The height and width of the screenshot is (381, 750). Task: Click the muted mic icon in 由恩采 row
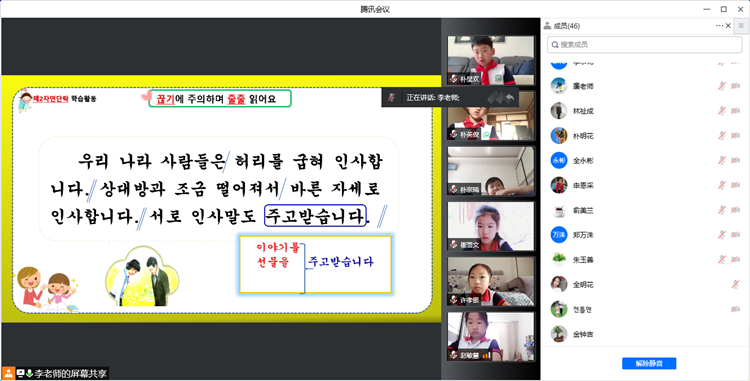coord(722,185)
